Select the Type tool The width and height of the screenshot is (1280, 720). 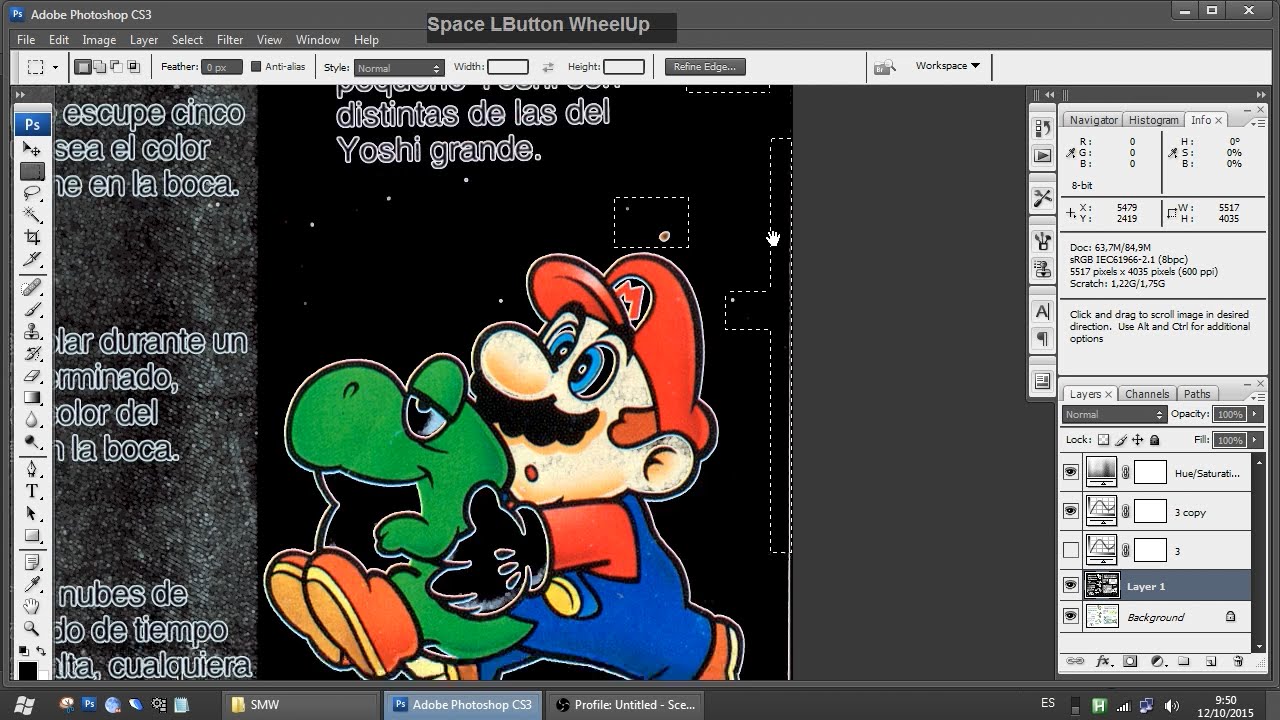pos(32,491)
